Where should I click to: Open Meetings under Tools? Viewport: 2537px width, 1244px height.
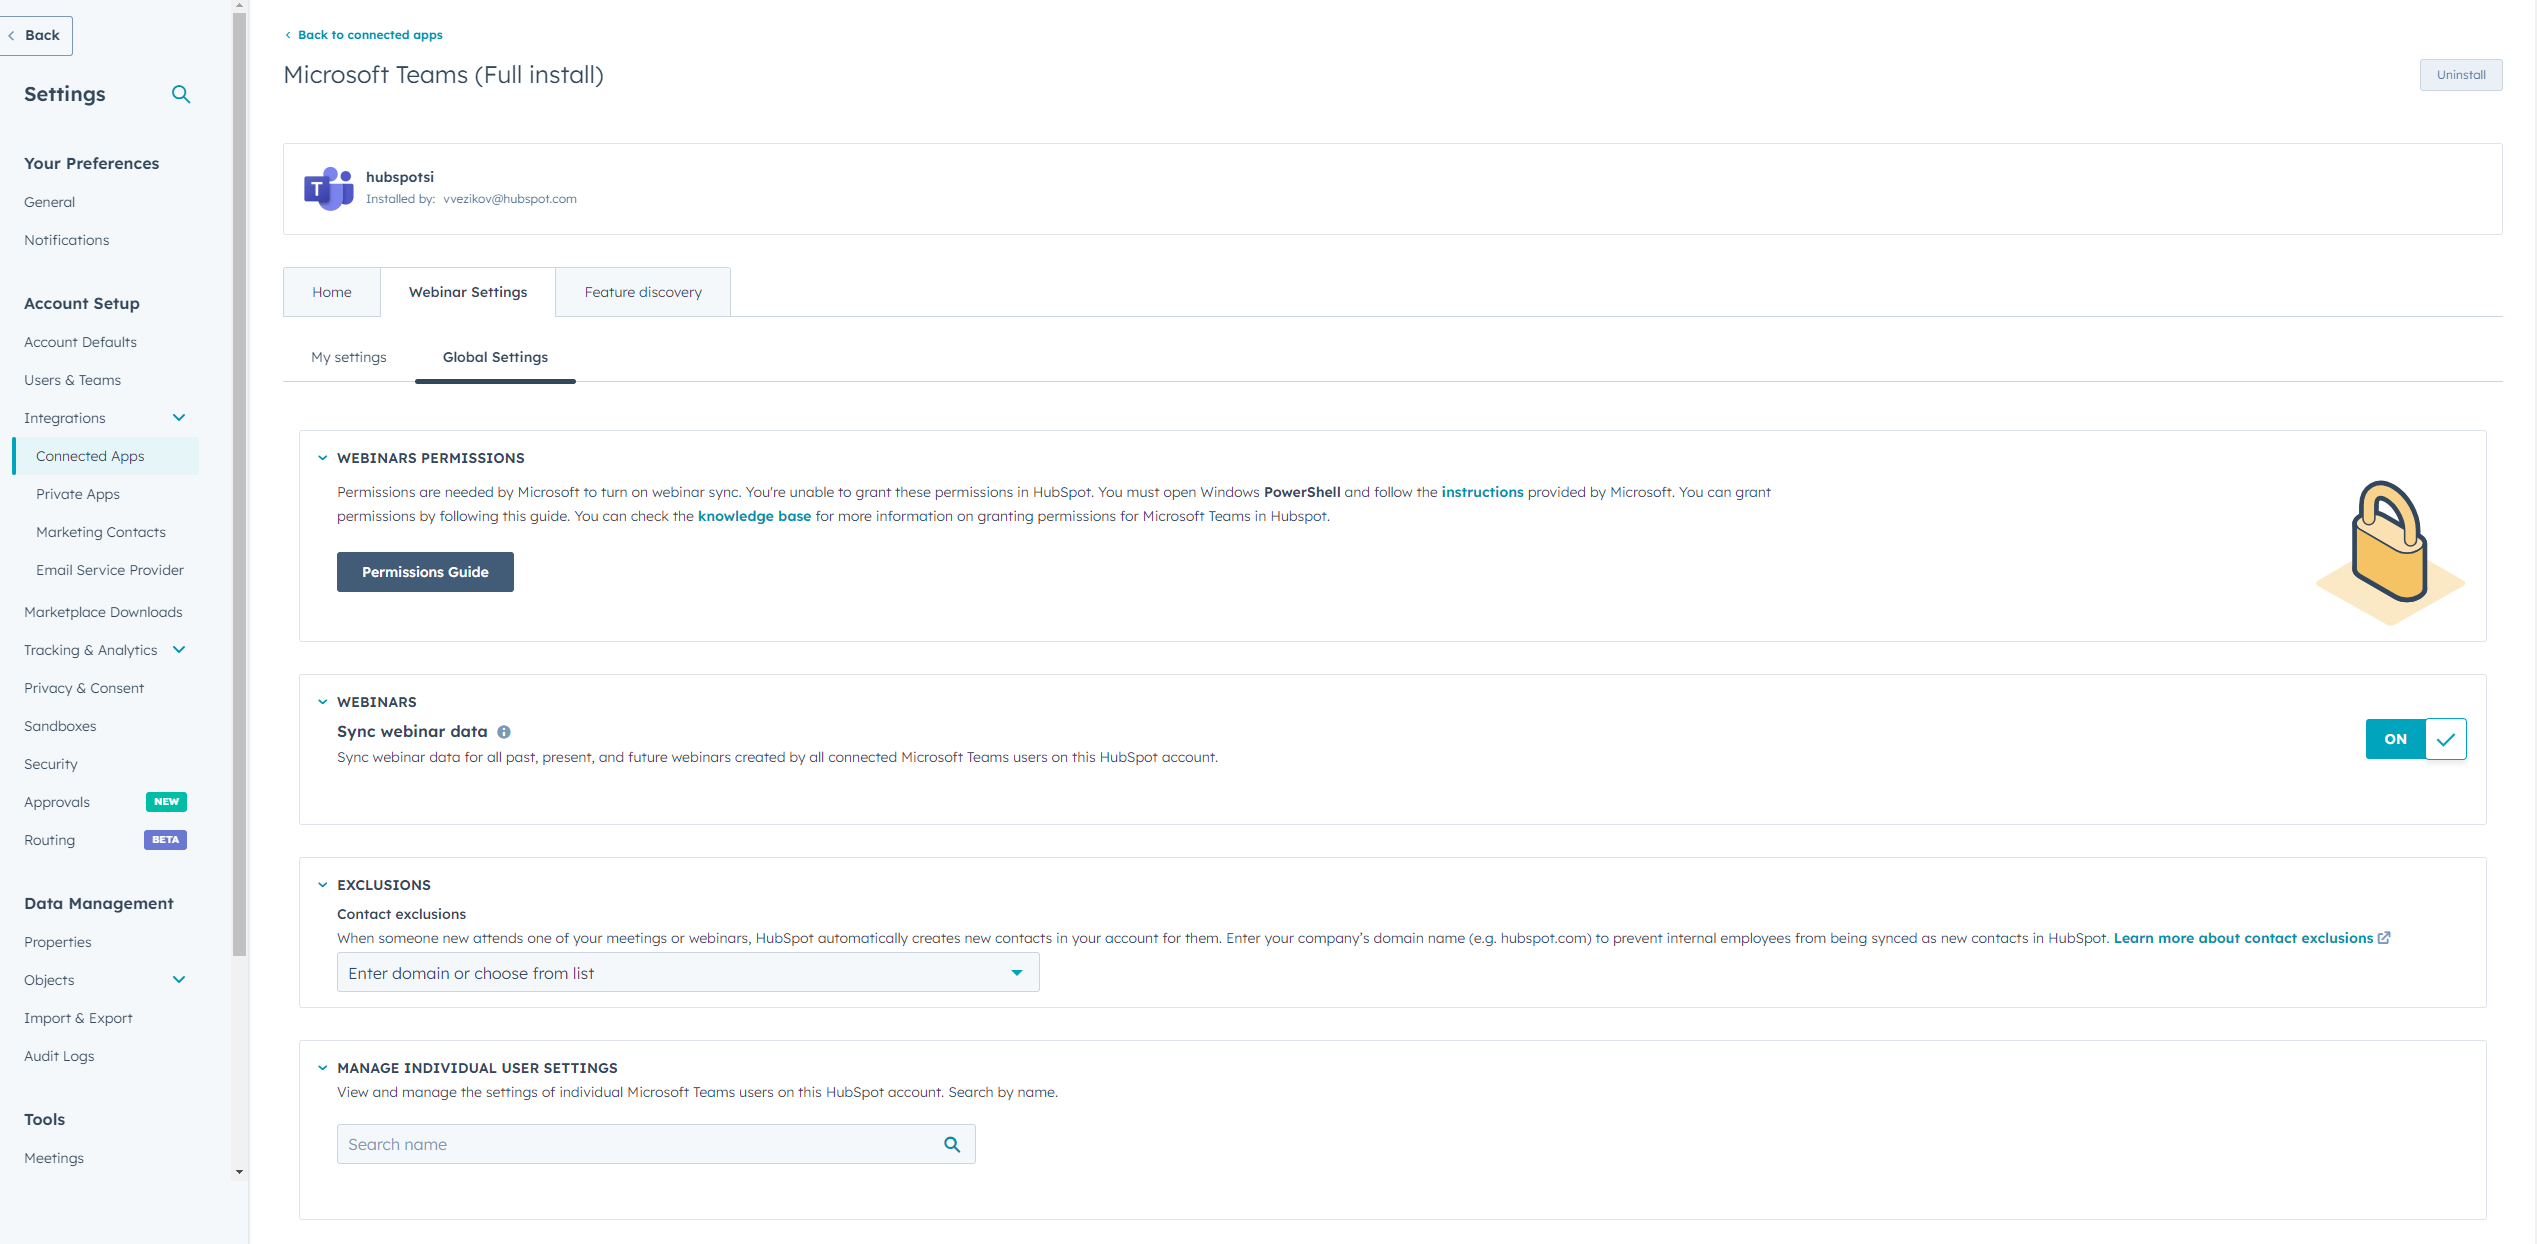click(54, 1158)
